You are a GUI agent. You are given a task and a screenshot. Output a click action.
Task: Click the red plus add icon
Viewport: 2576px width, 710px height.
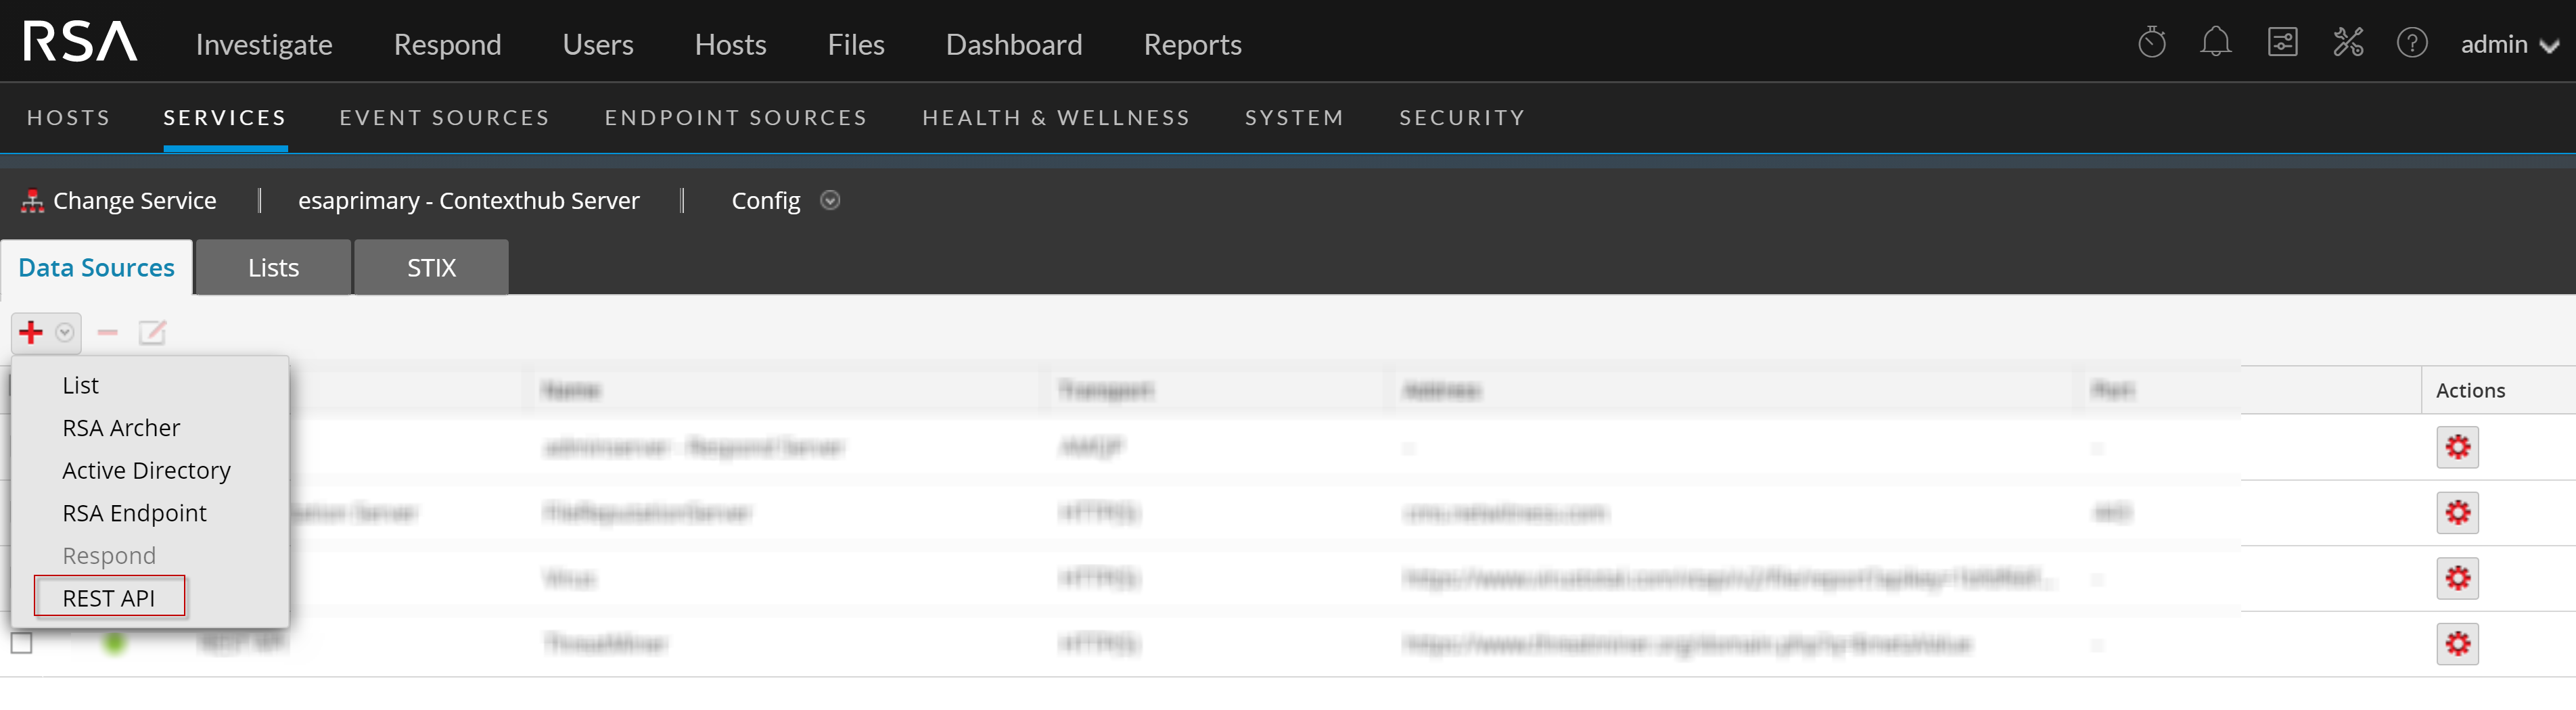tap(31, 332)
